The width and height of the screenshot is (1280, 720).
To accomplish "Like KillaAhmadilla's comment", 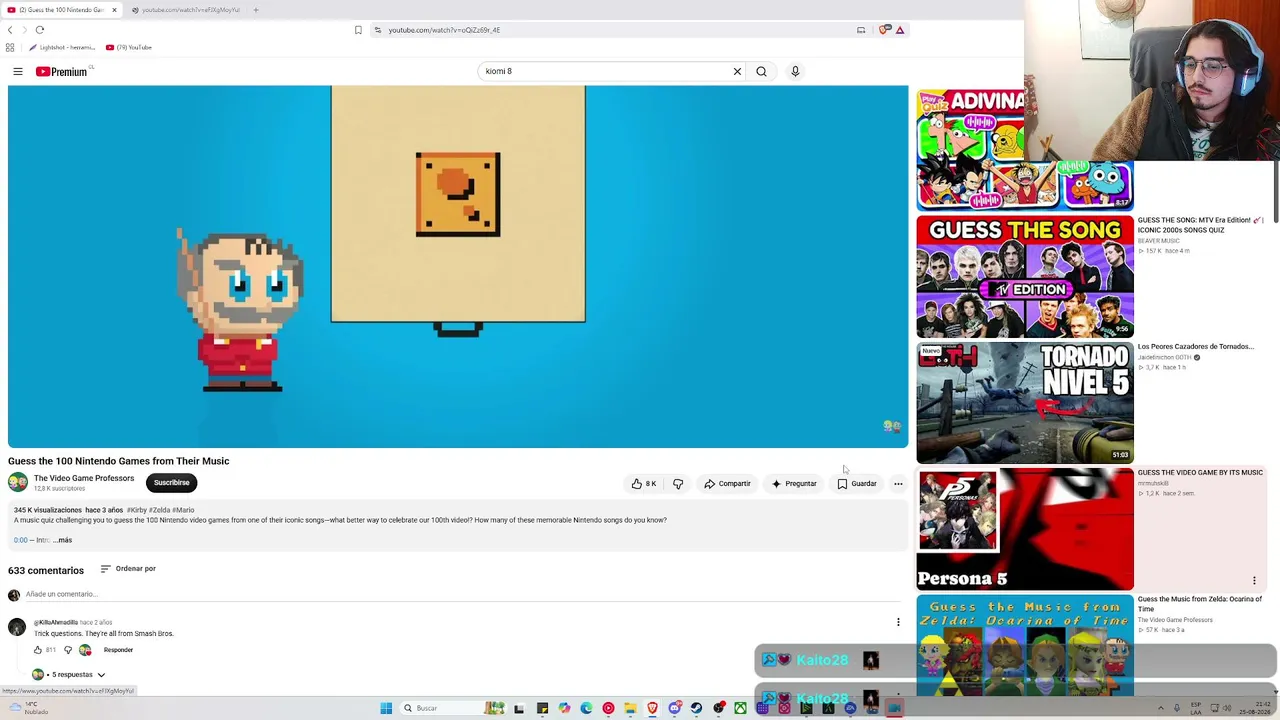I will (38, 650).
